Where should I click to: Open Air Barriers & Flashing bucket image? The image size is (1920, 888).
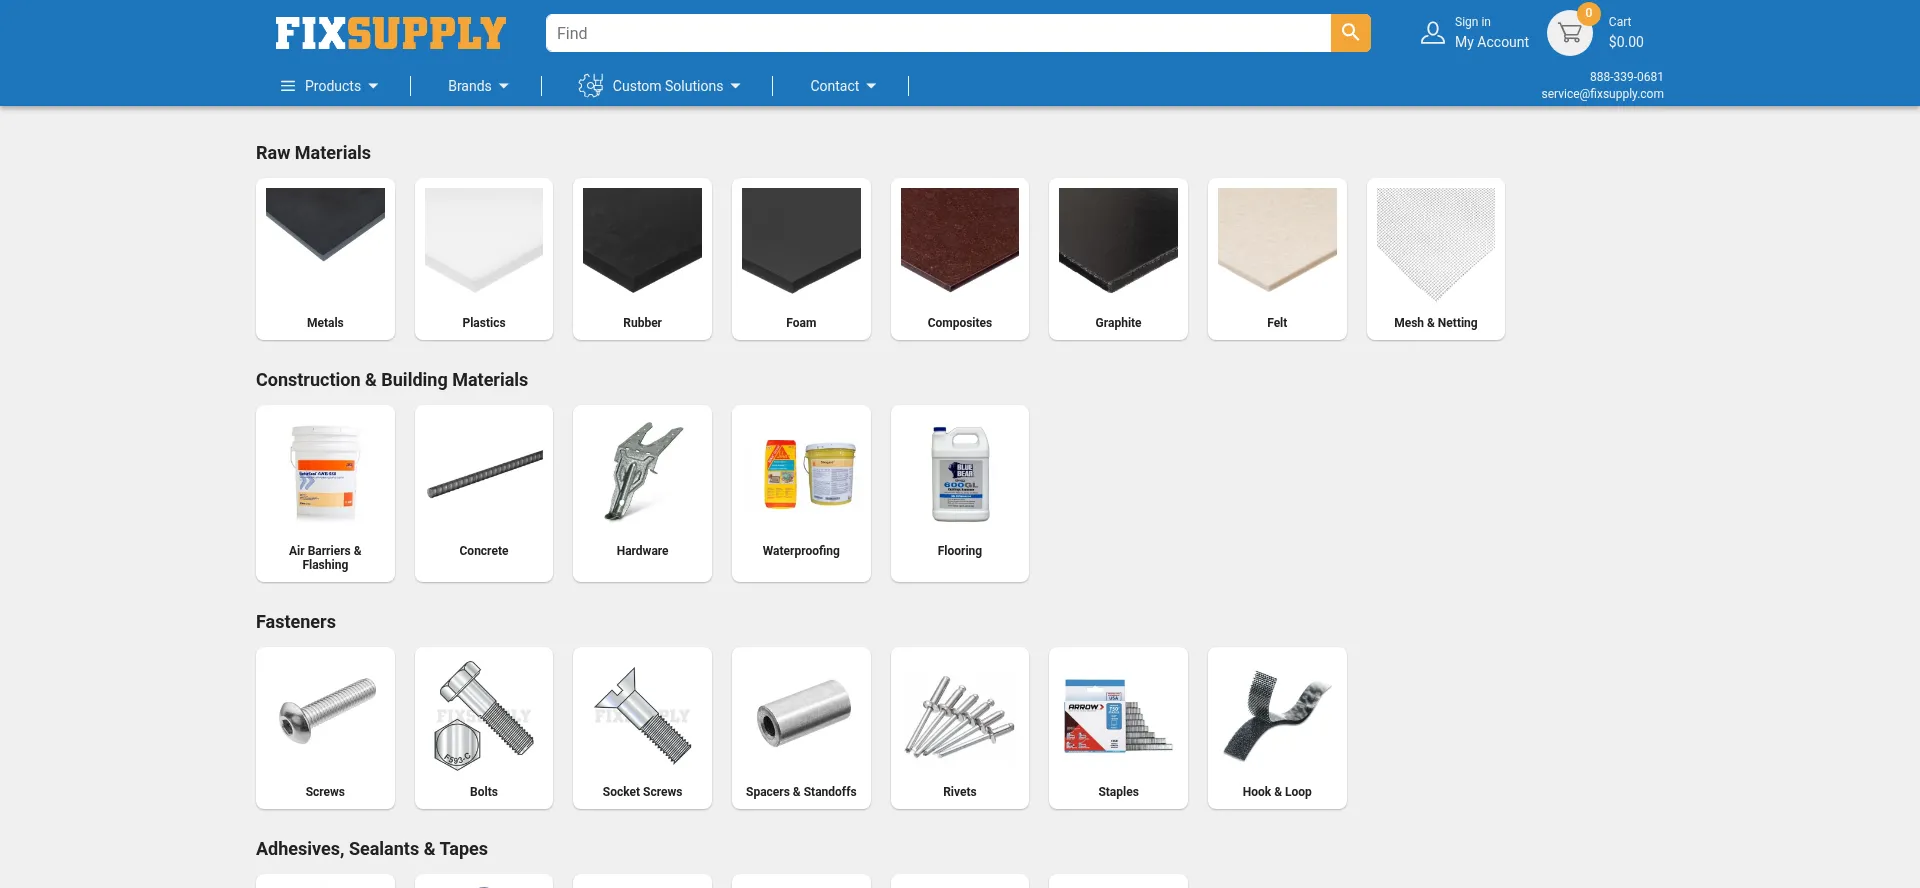pyautogui.click(x=325, y=472)
